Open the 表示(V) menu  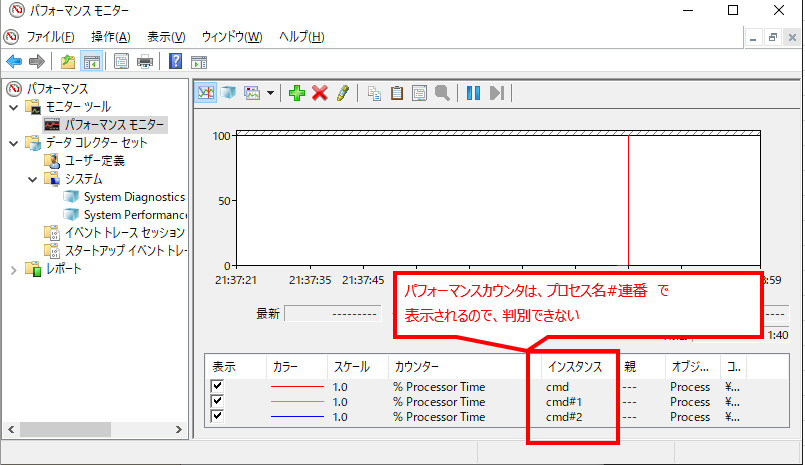[166, 37]
